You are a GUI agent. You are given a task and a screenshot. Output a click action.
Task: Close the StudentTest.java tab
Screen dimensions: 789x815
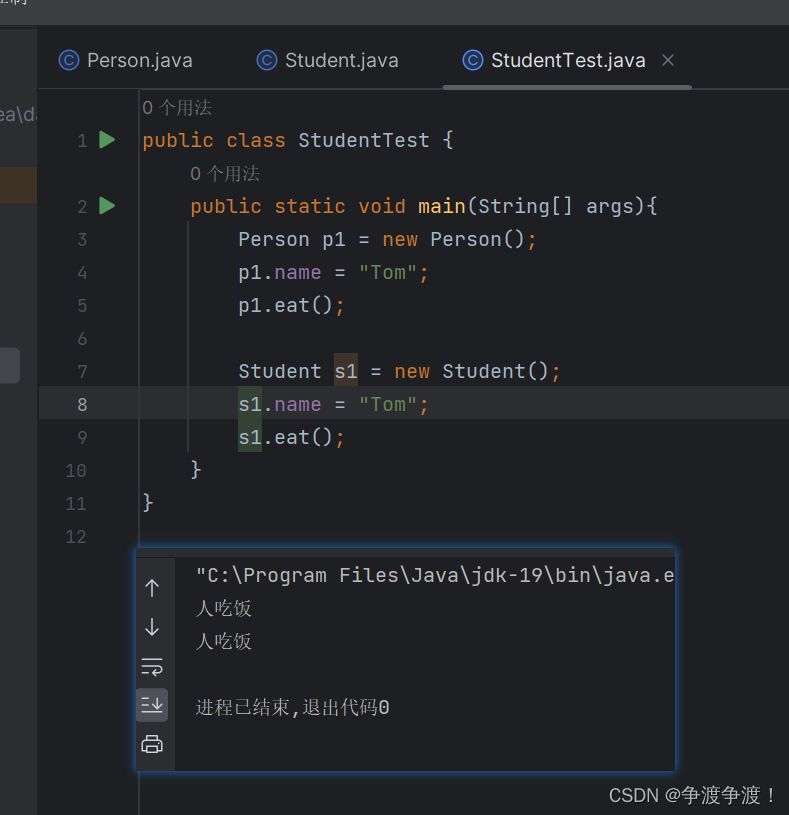(x=667, y=60)
